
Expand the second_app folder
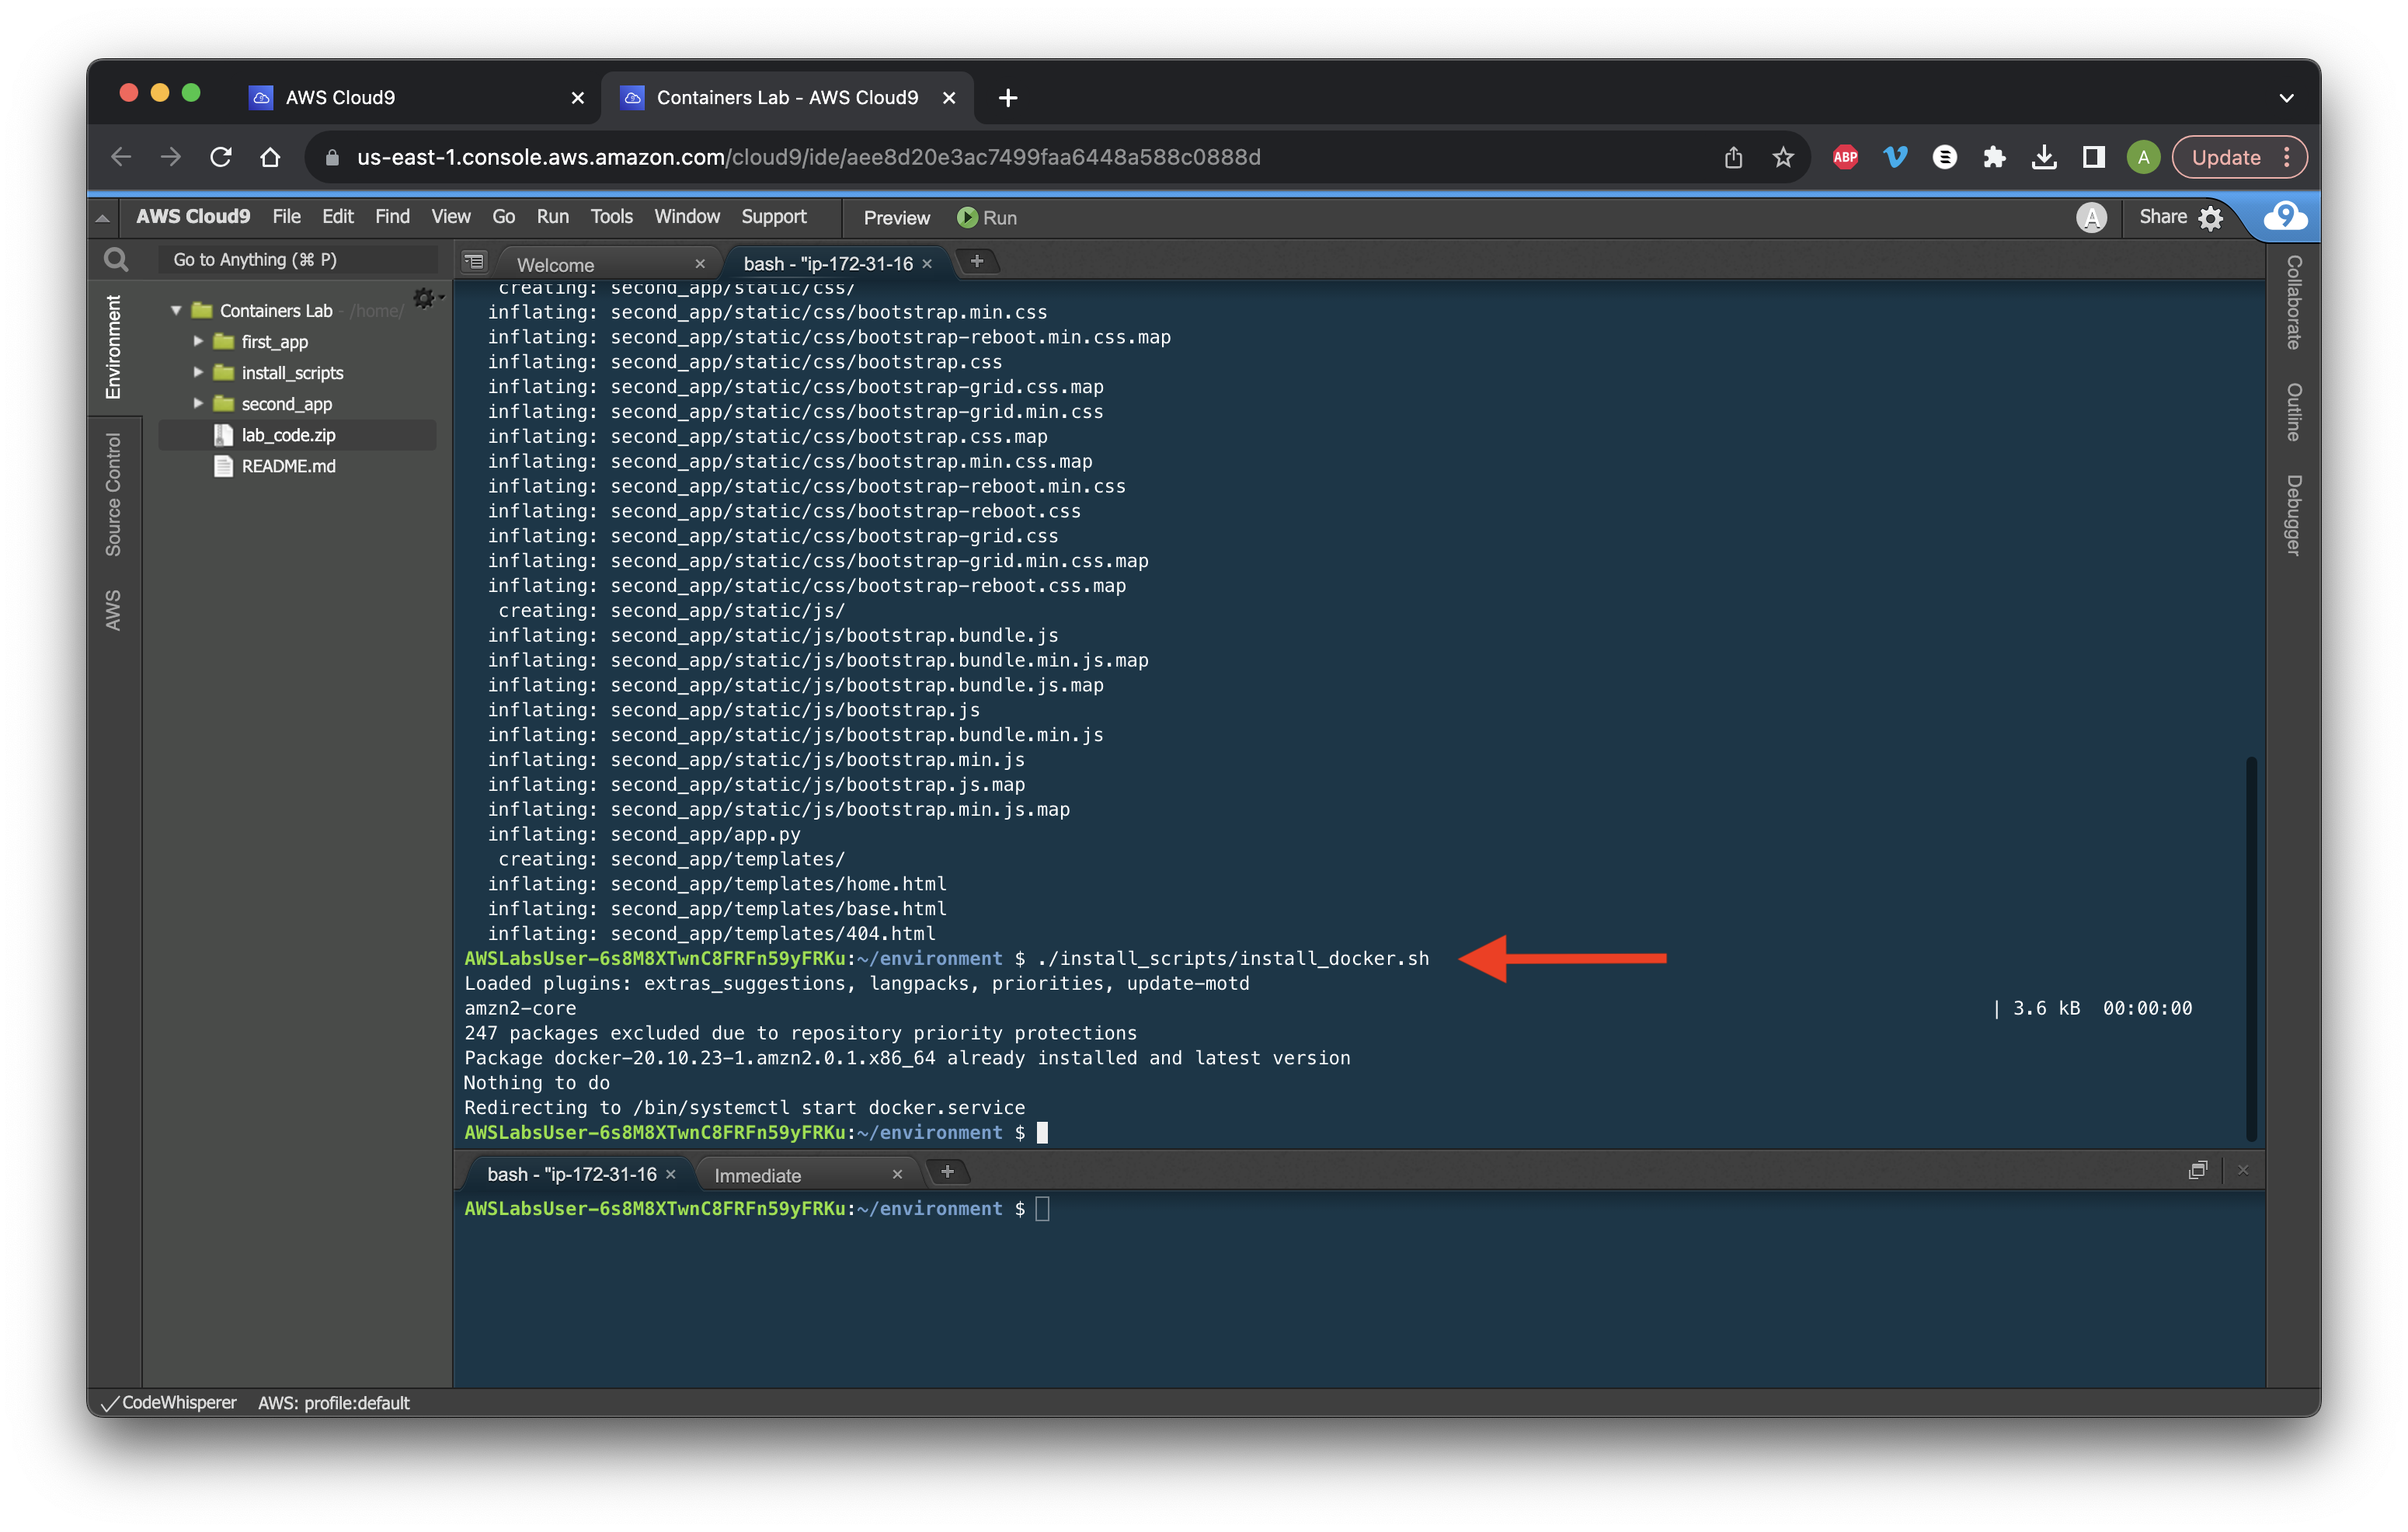198,403
